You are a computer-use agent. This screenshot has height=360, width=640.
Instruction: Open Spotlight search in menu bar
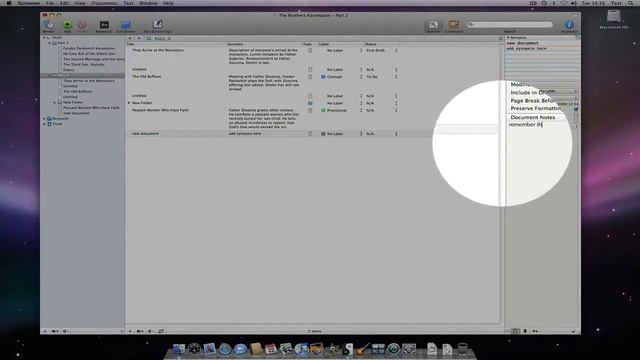pyautogui.click(x=631, y=3)
